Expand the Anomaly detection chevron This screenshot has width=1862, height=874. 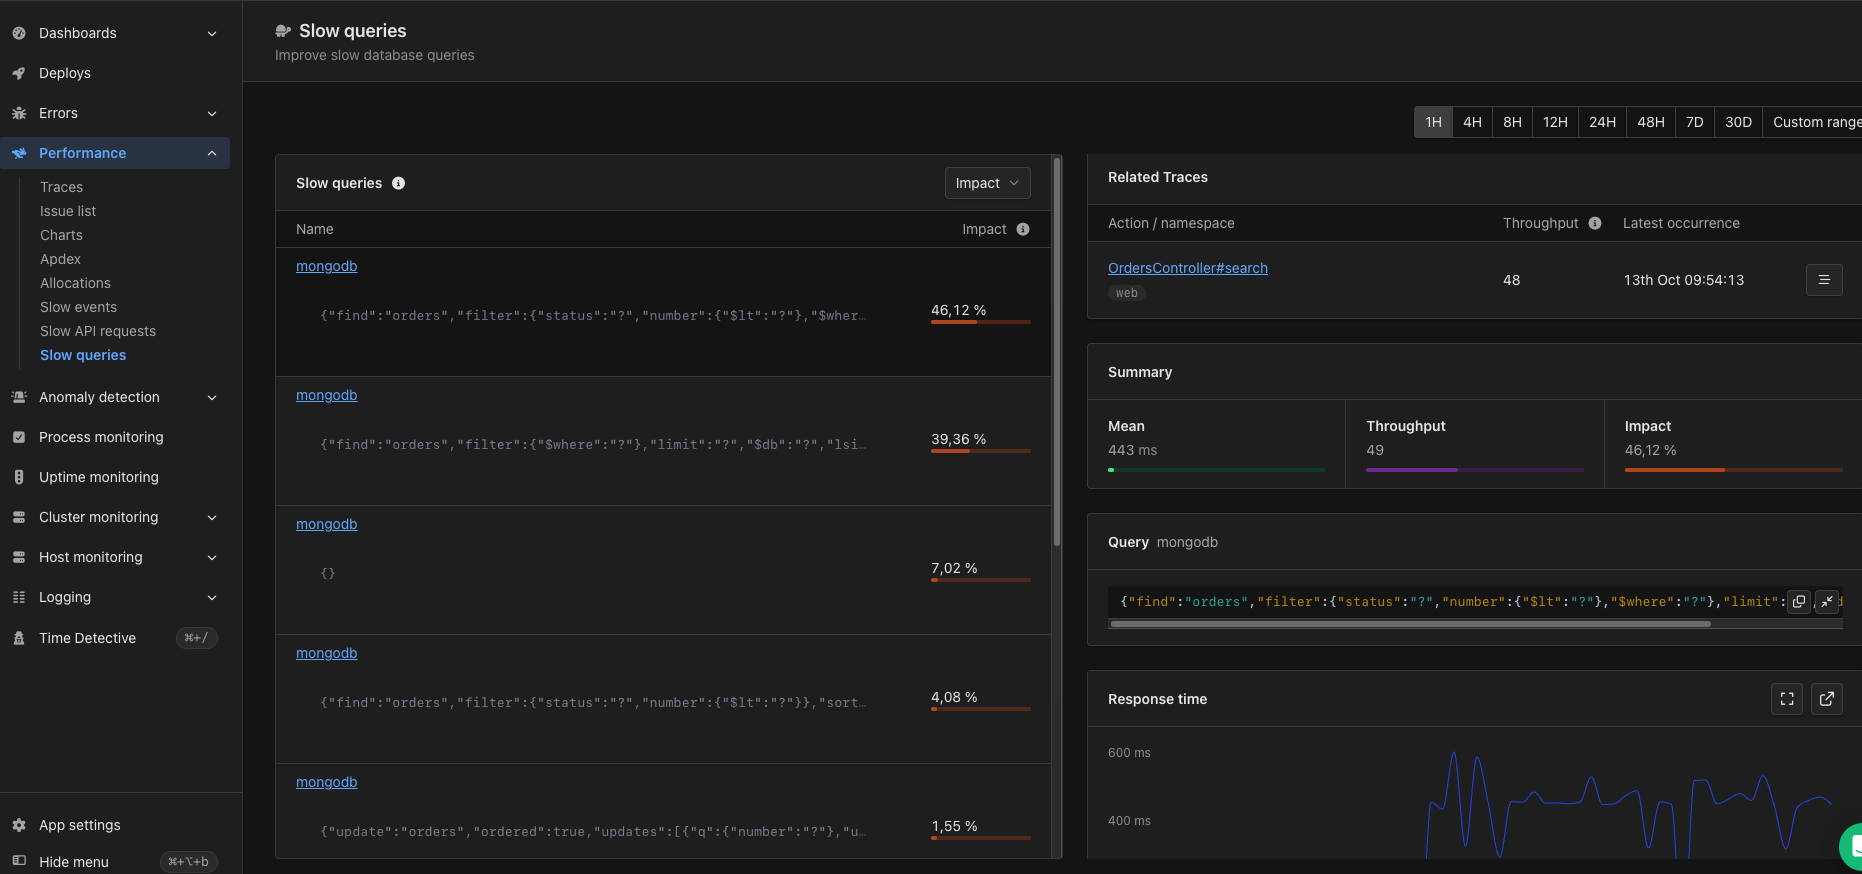[212, 397]
